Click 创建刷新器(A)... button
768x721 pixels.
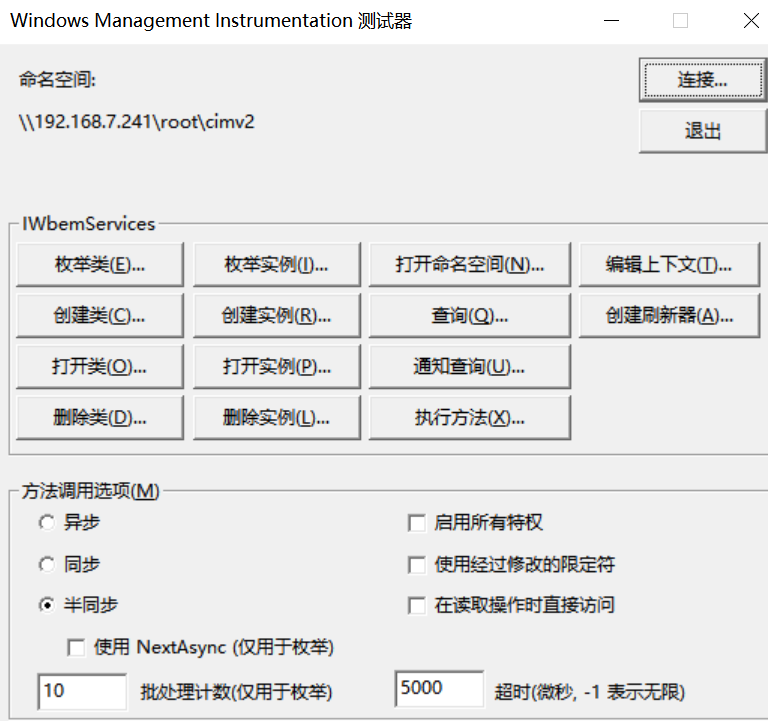pos(669,315)
